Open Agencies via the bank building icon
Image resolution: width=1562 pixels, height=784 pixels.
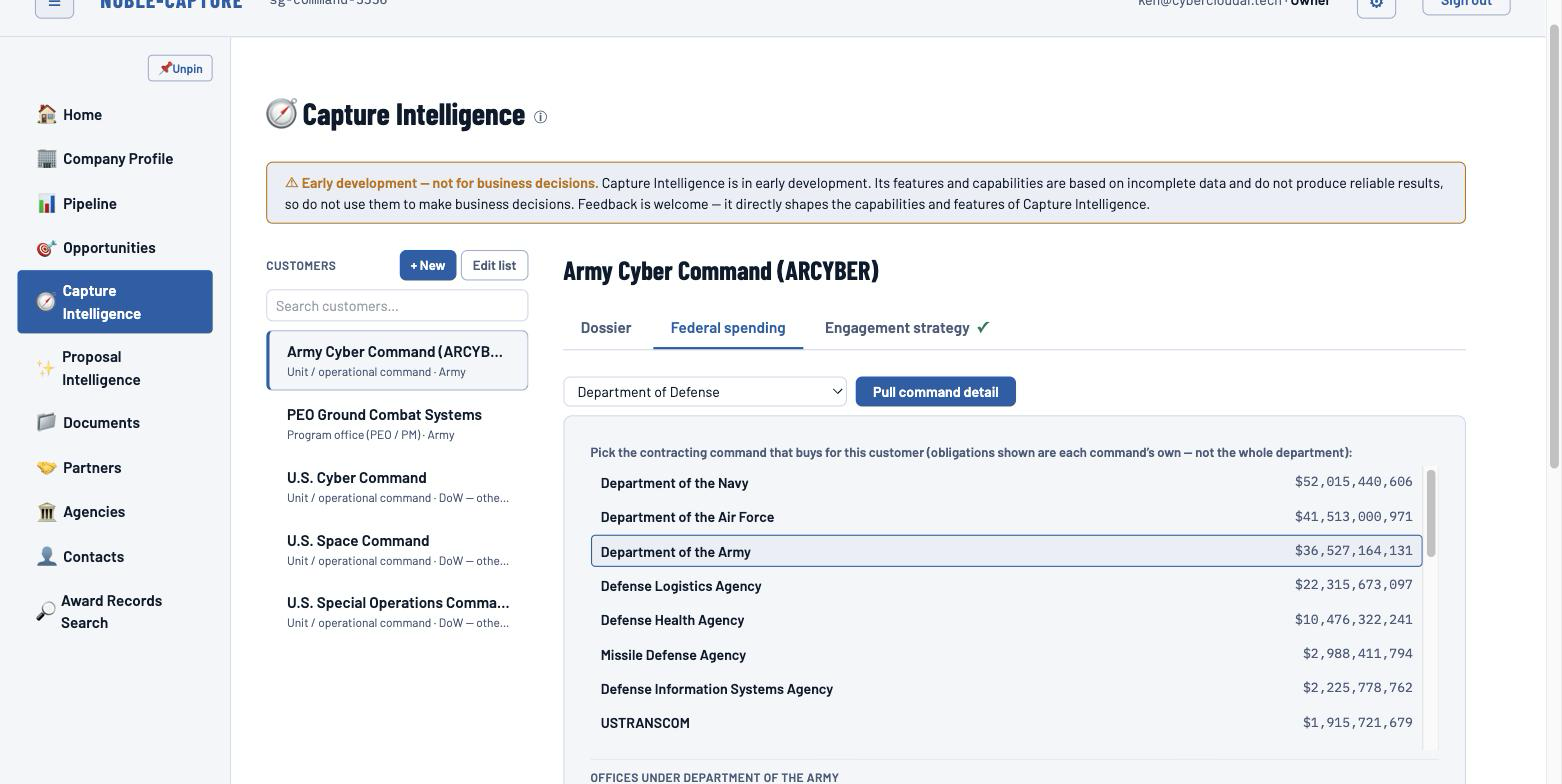pyautogui.click(x=46, y=512)
